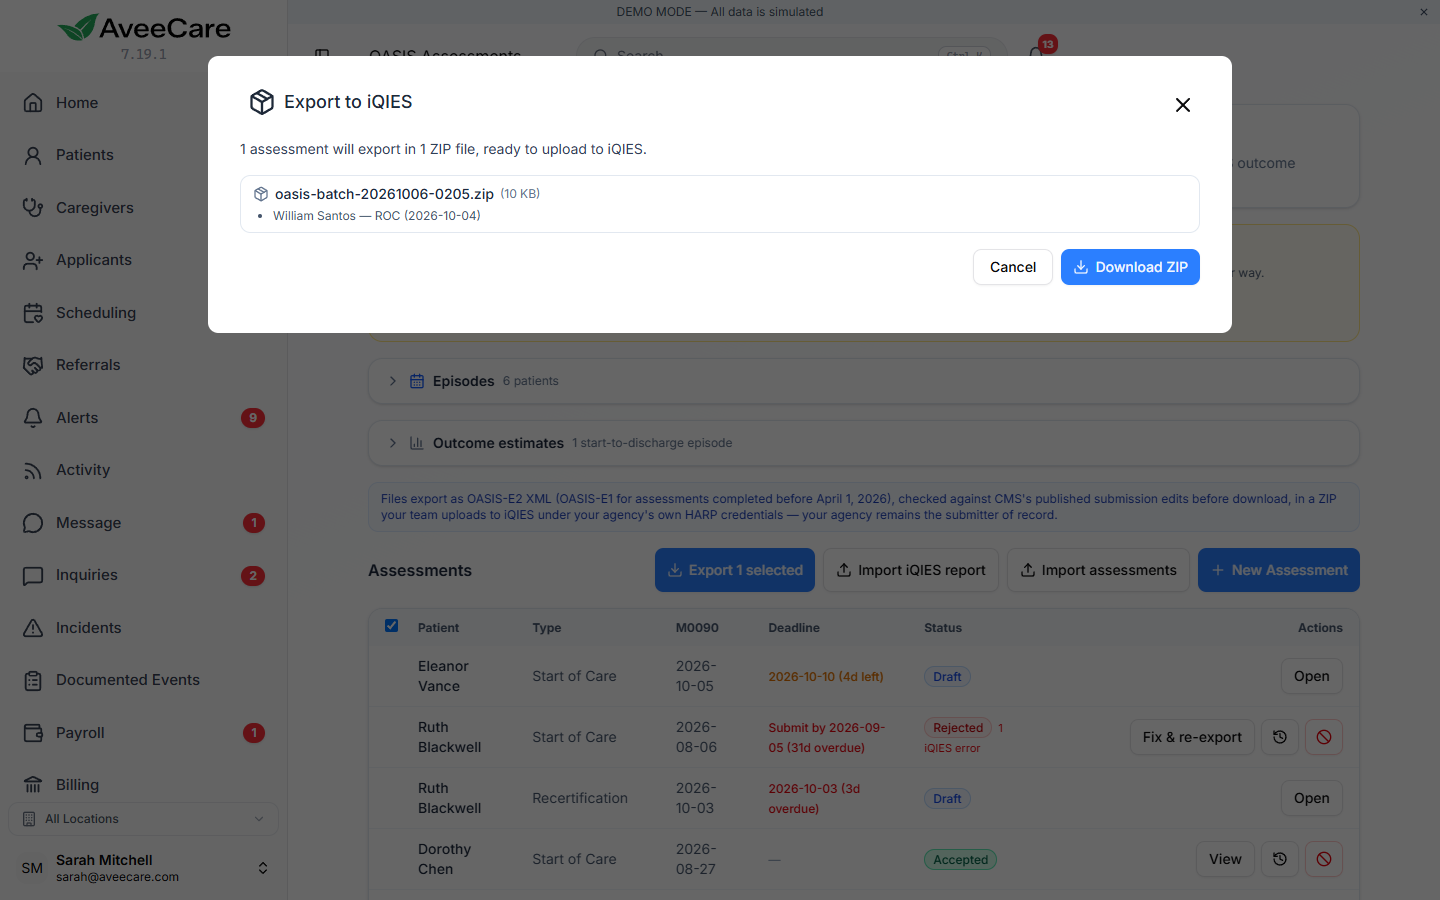This screenshot has width=1440, height=900.
Task: Click the Documented Events clipboard icon
Action: [33, 680]
